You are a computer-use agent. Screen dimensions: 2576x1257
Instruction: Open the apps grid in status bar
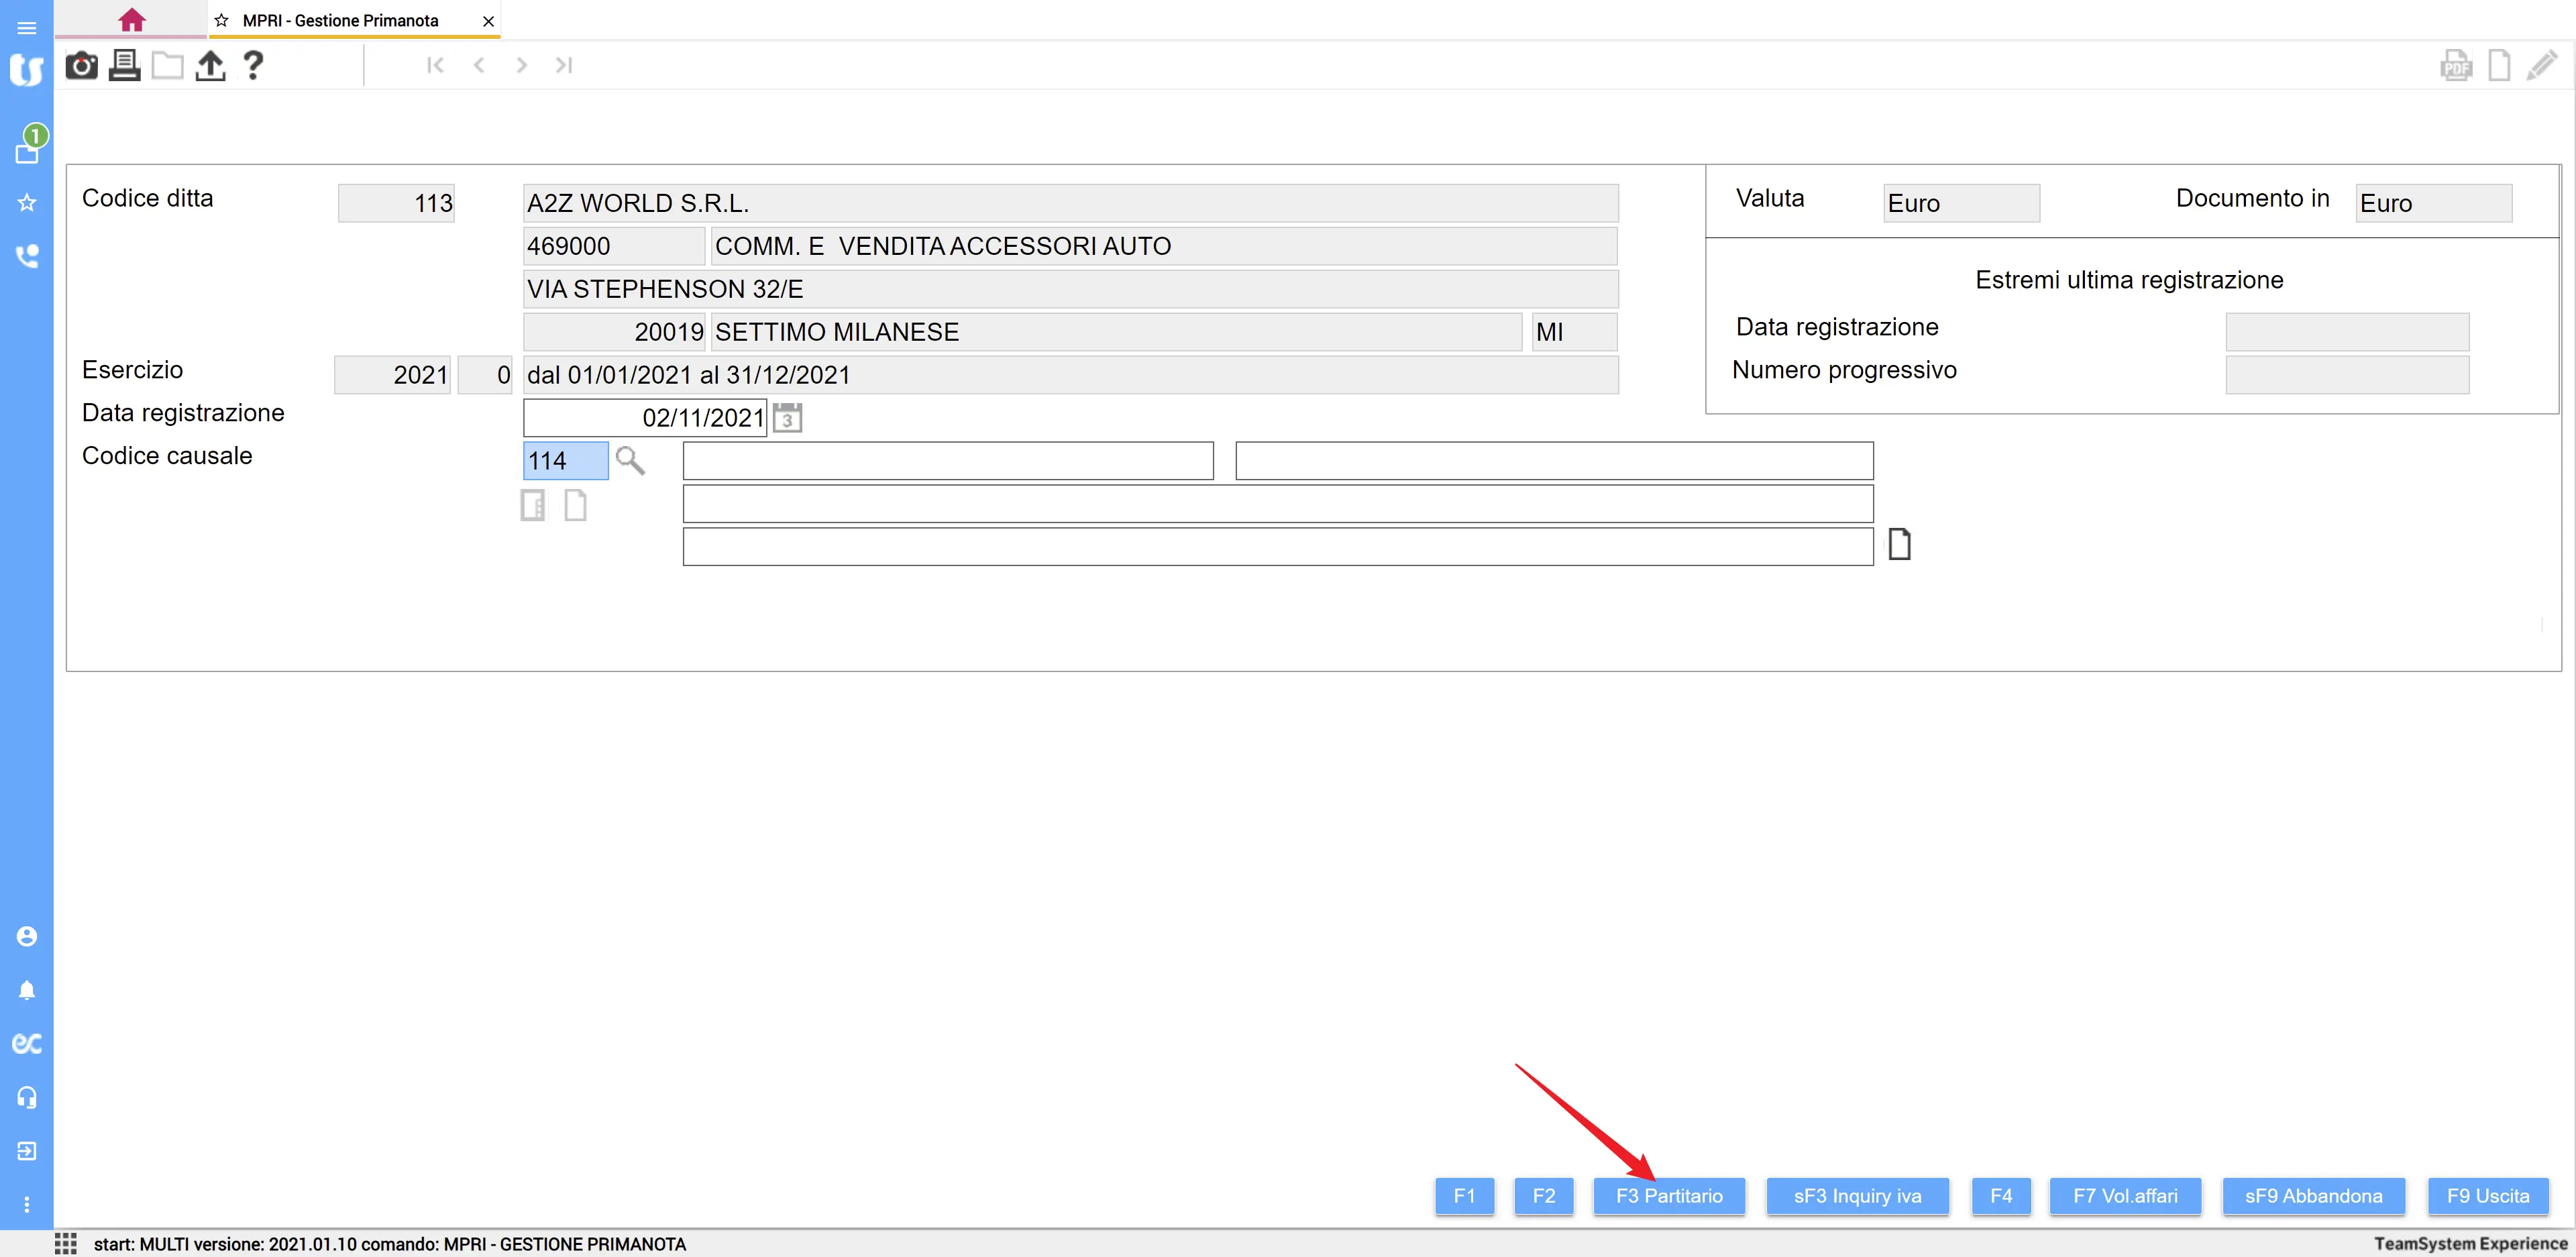point(66,1243)
